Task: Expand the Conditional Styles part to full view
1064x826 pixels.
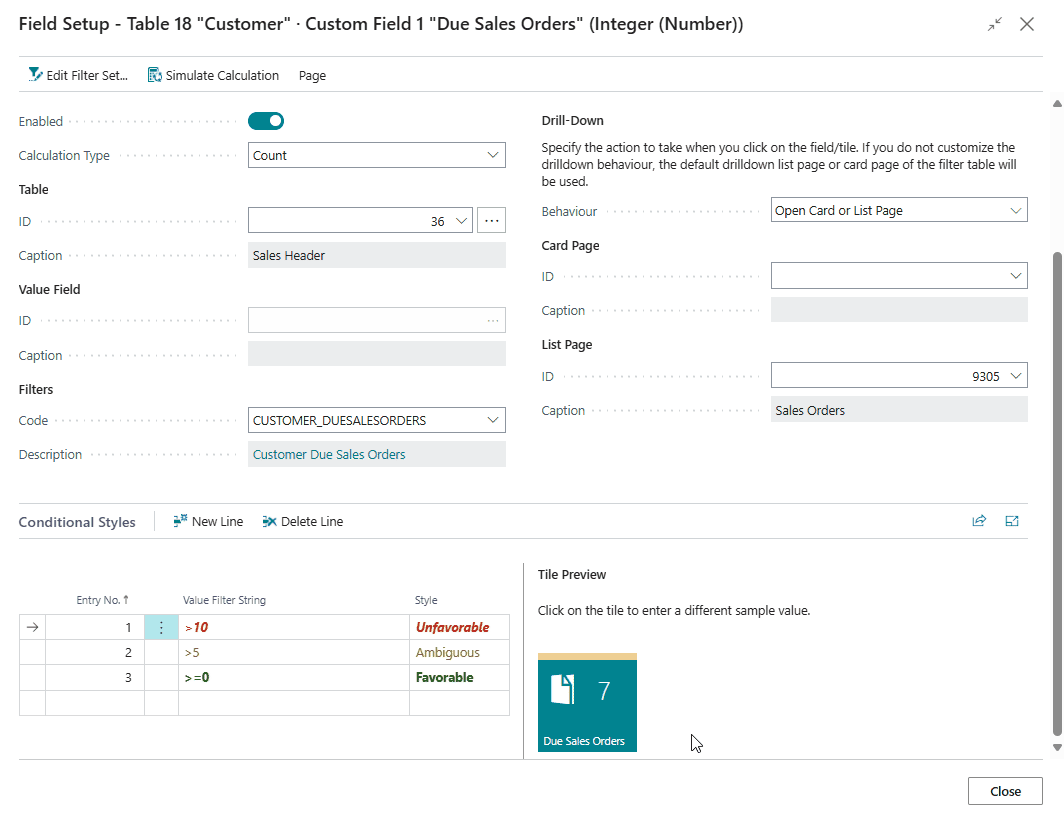Action: (1012, 521)
